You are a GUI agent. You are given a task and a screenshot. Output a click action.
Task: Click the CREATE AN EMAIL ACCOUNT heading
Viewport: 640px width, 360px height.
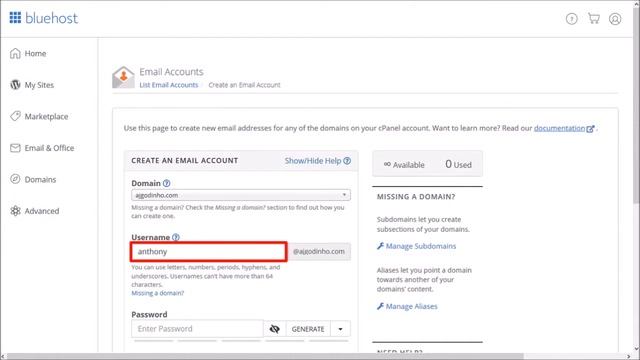184,160
